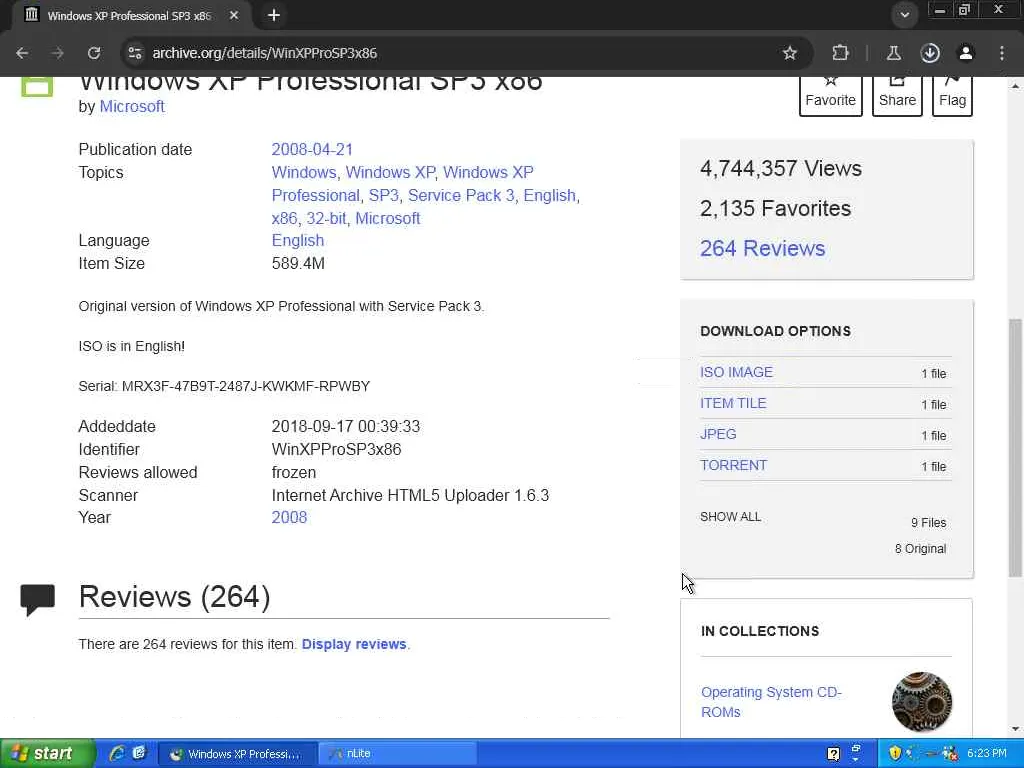Screen dimensions: 1024x768
Task: Click the browser forward arrow
Action: coord(58,53)
